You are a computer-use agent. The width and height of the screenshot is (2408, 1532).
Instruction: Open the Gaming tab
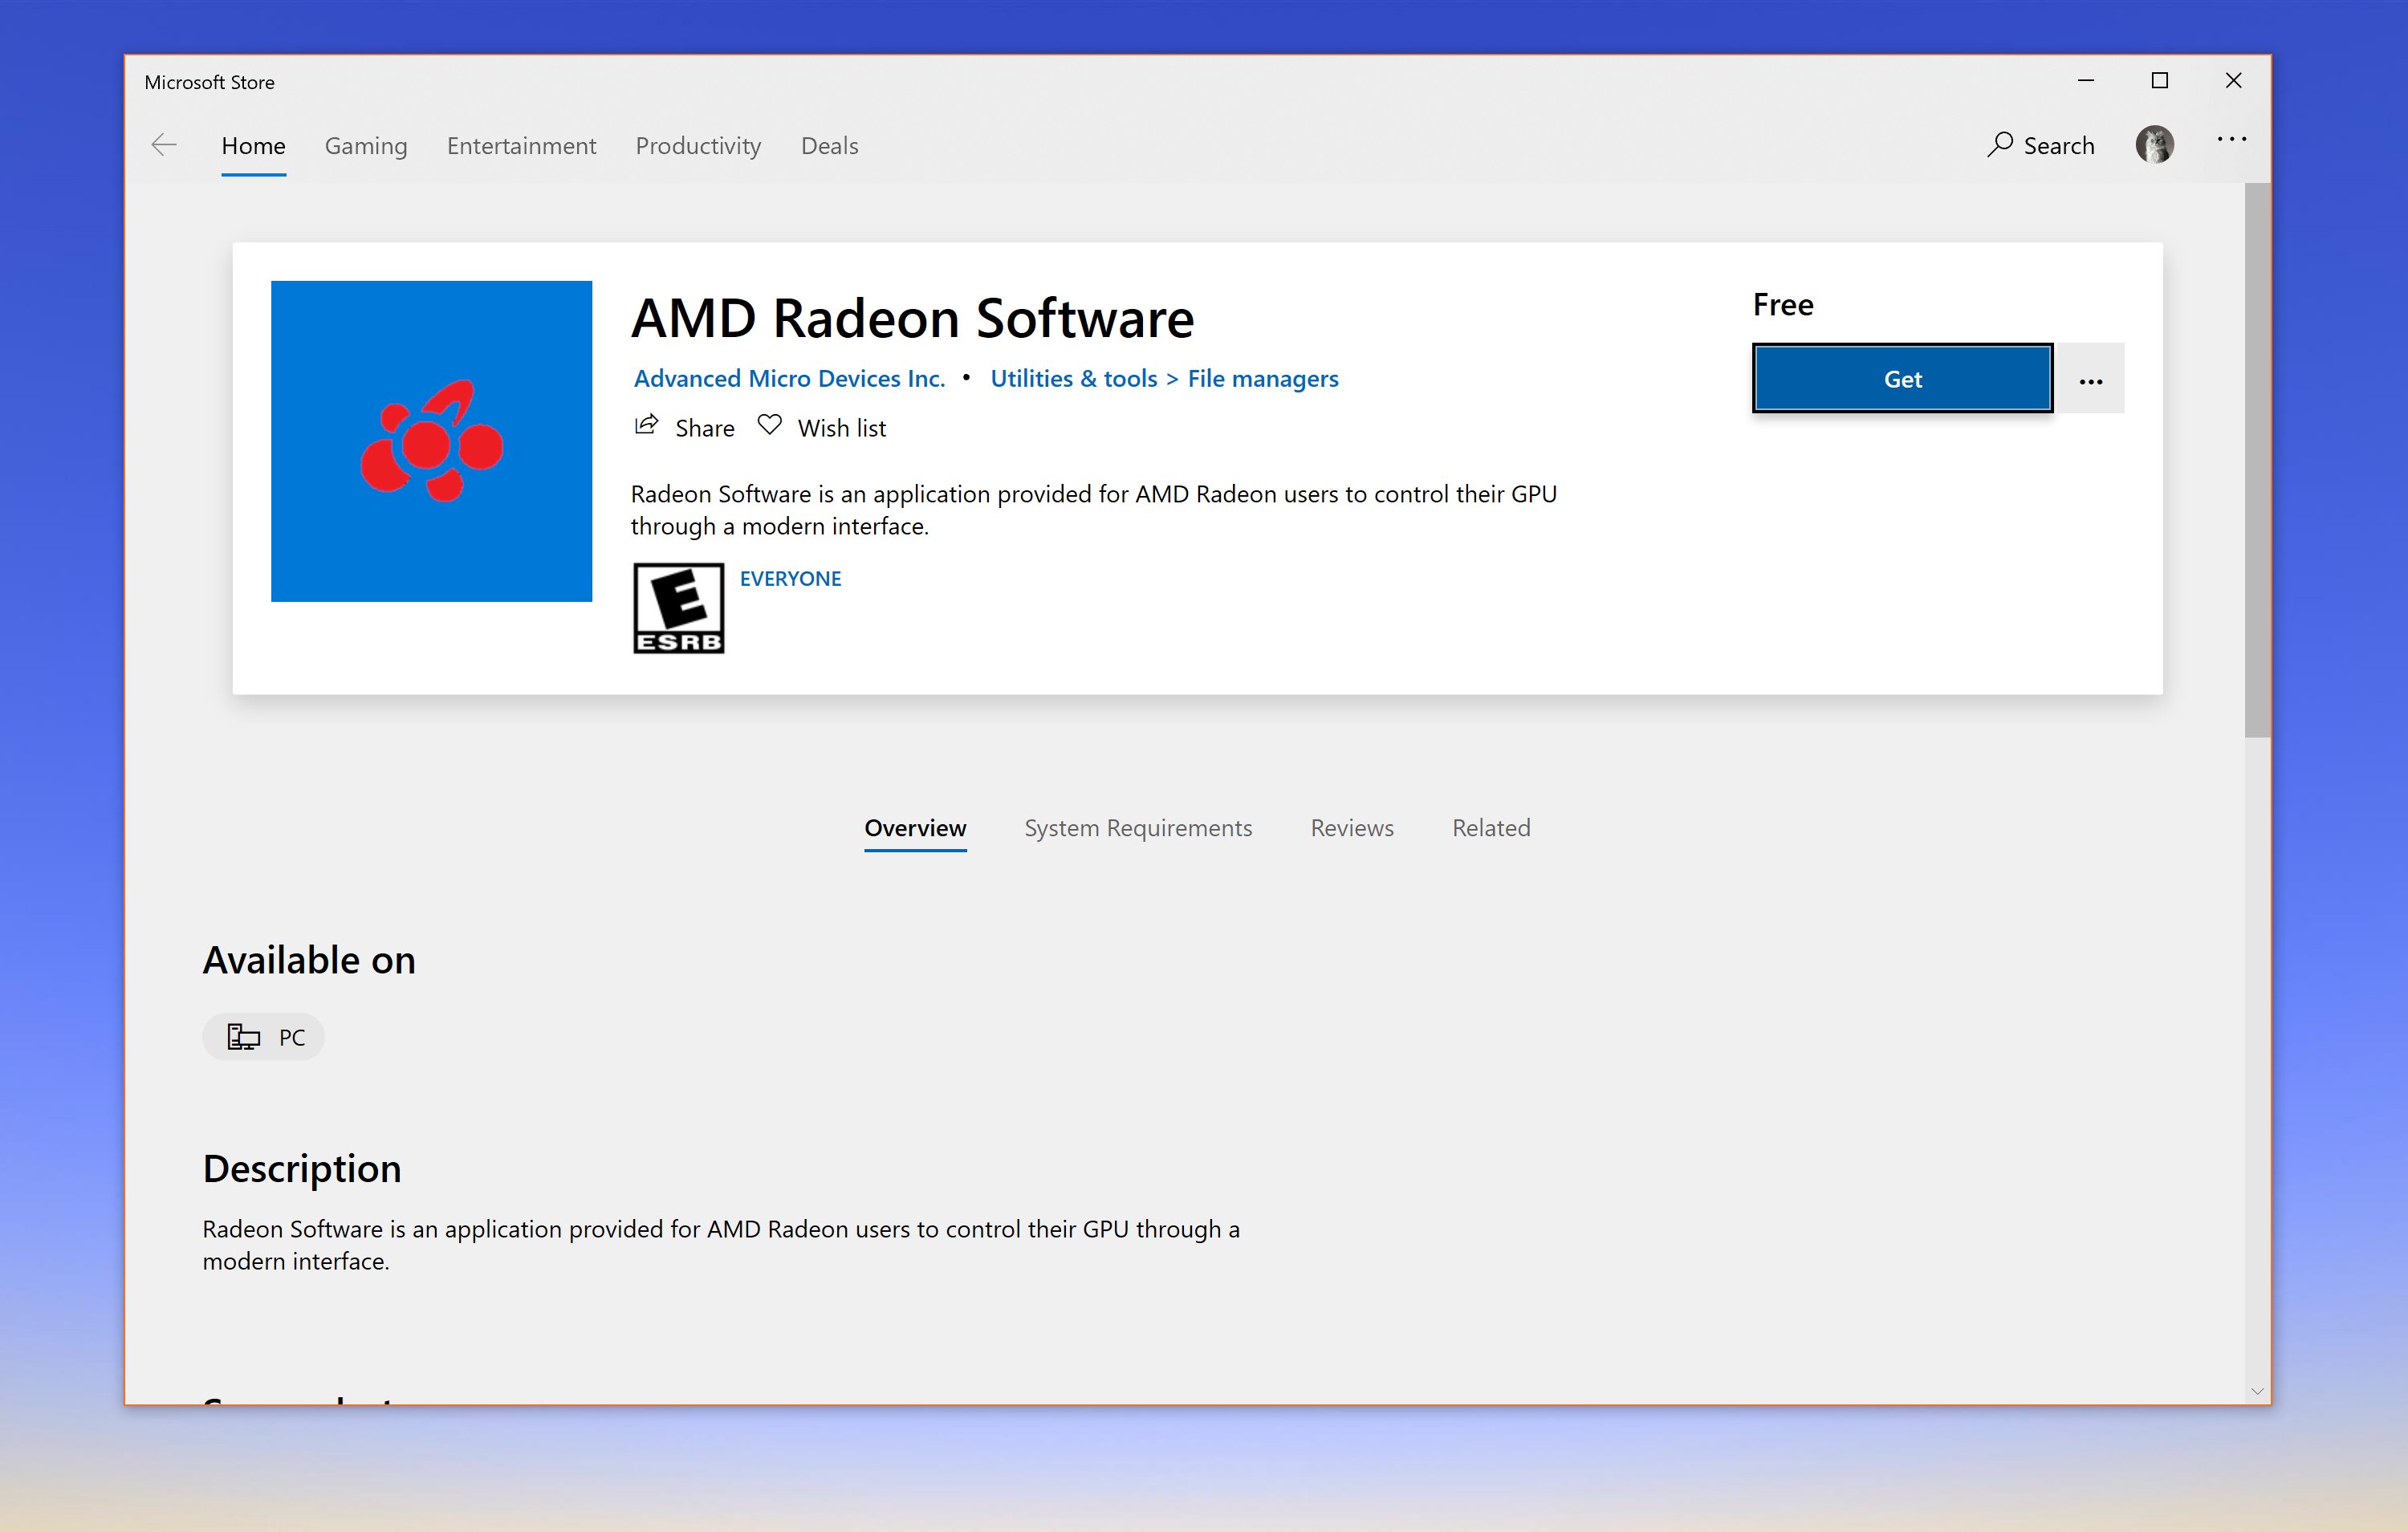click(x=366, y=146)
